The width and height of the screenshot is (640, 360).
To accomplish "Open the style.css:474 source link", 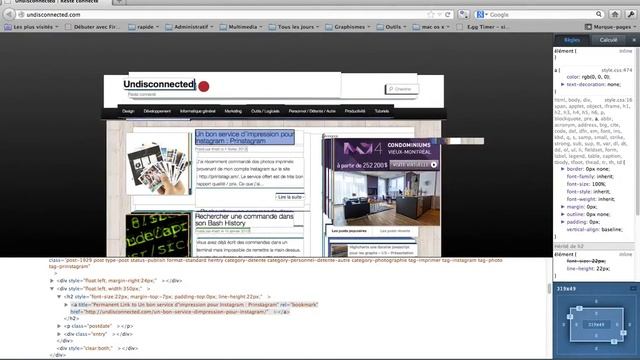I will point(616,70).
